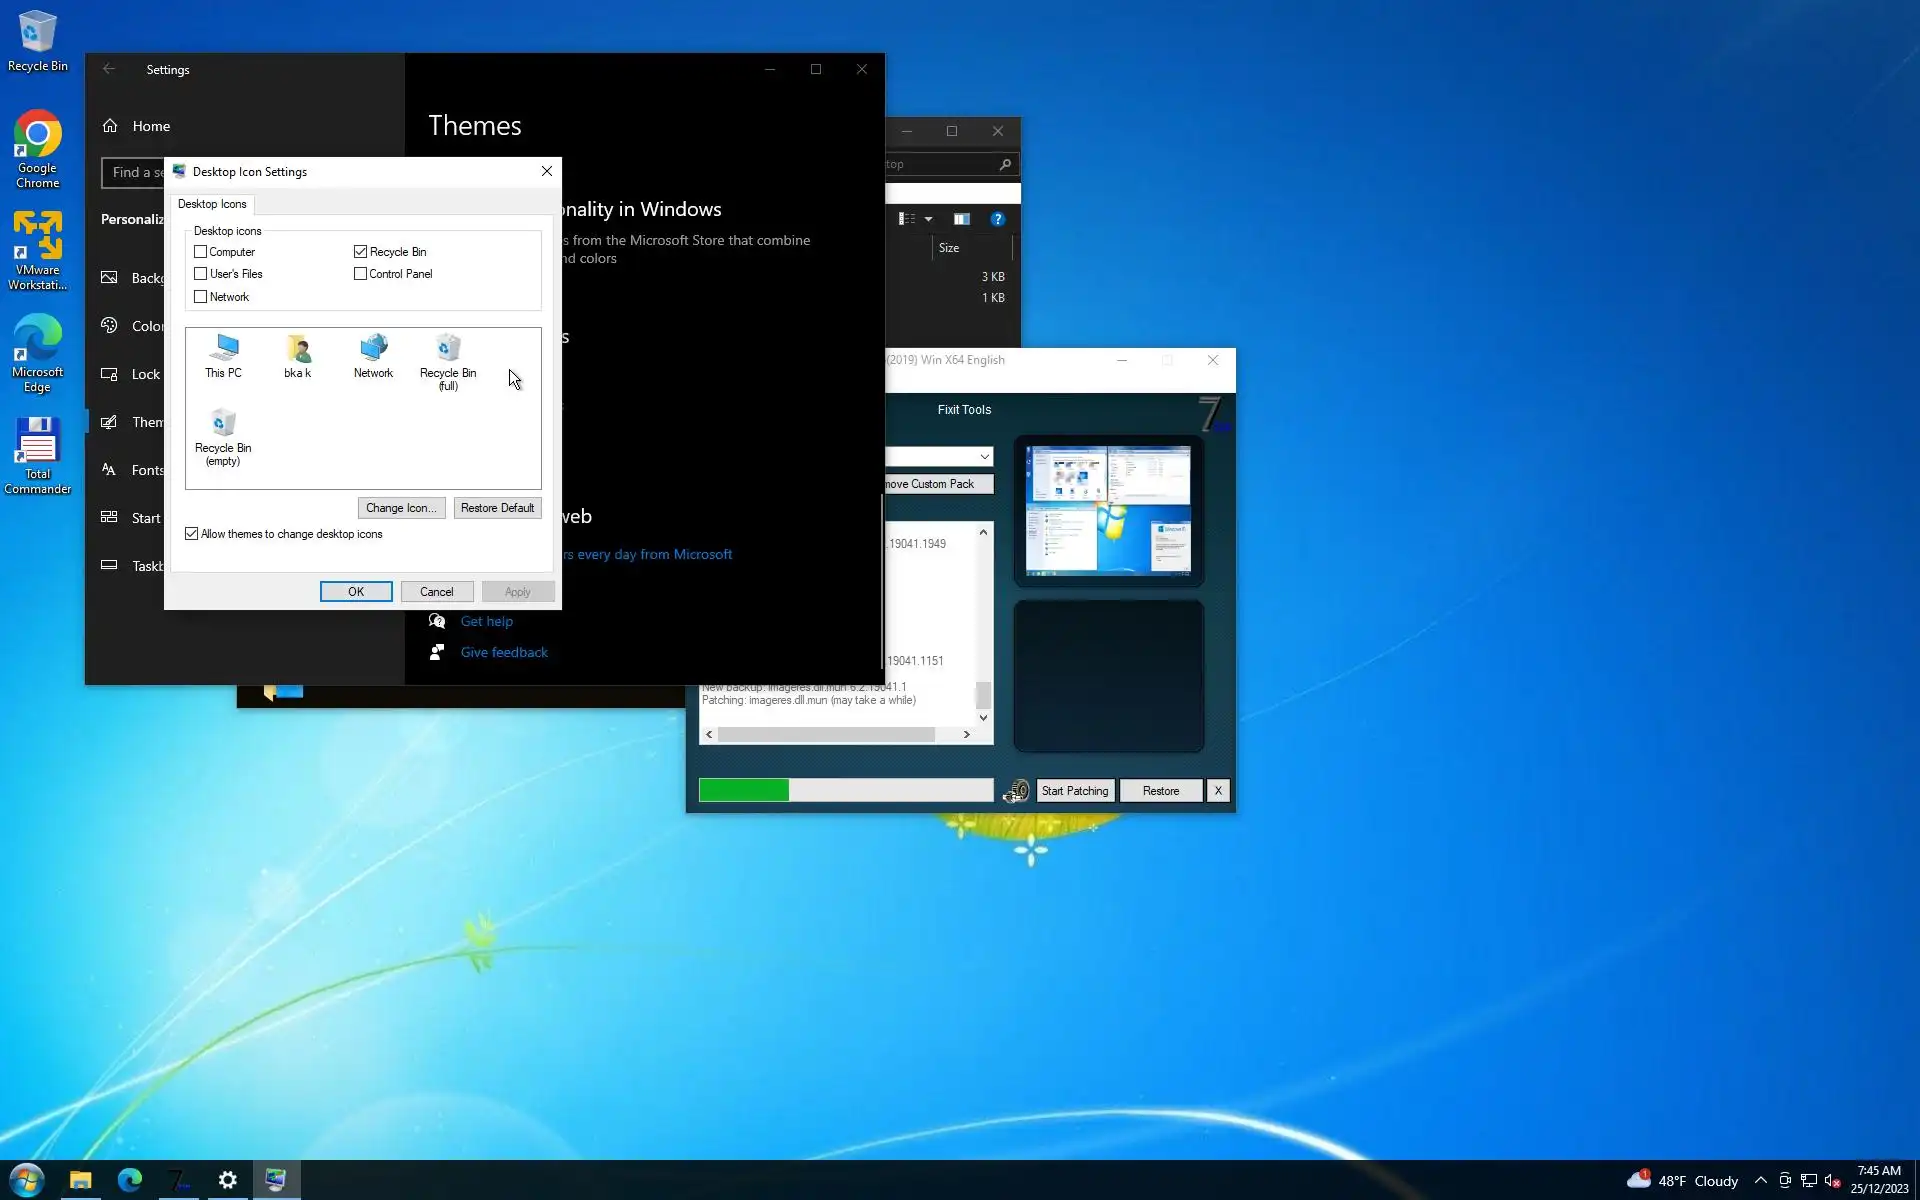Open Settings gear on the taskbar

pyautogui.click(x=227, y=1180)
